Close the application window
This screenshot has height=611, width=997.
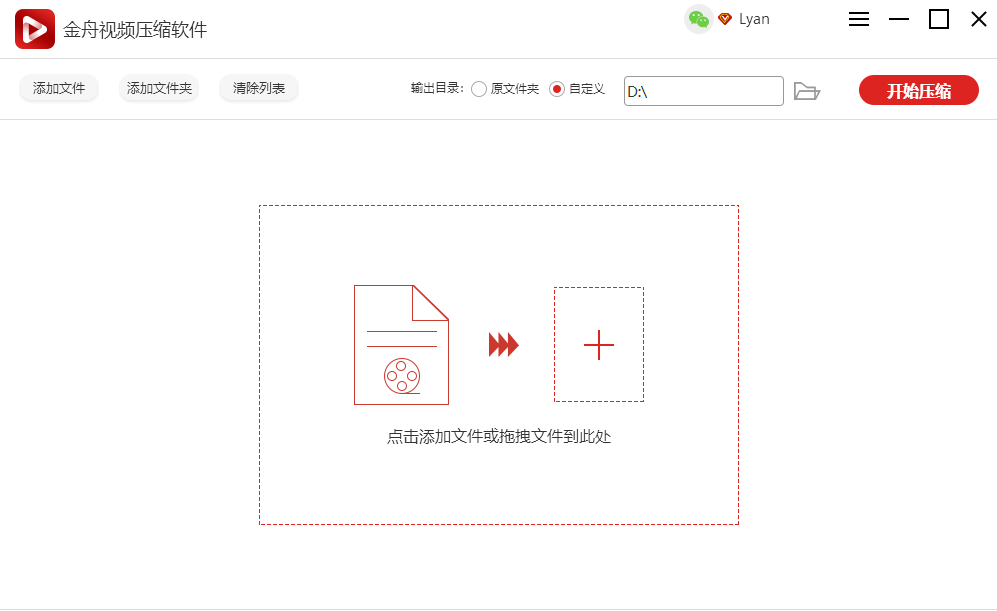[x=979, y=19]
